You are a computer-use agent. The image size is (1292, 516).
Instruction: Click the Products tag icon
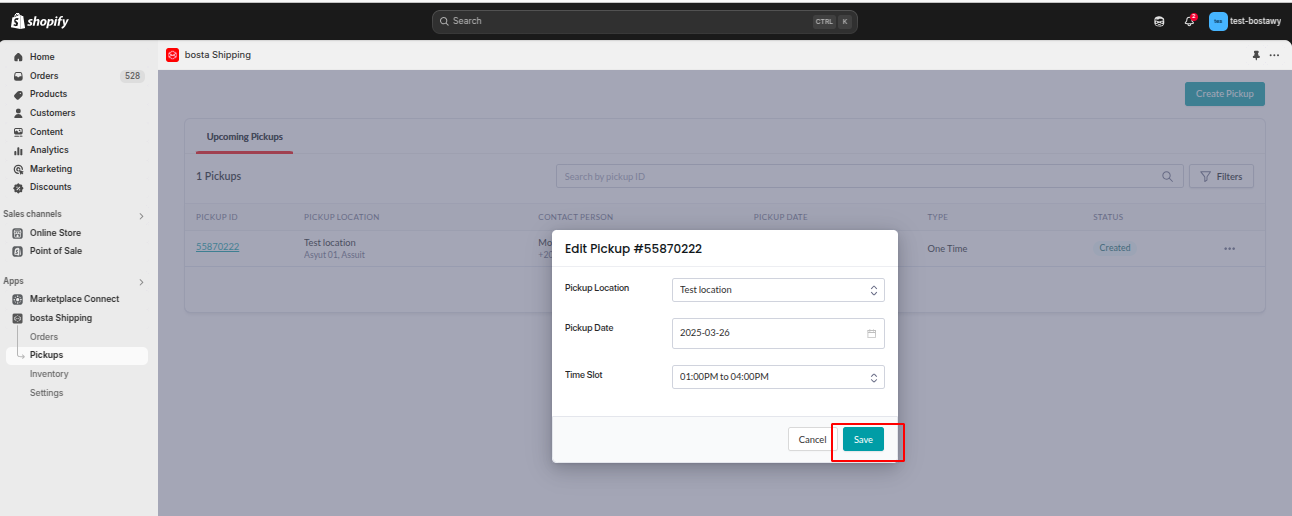18,94
